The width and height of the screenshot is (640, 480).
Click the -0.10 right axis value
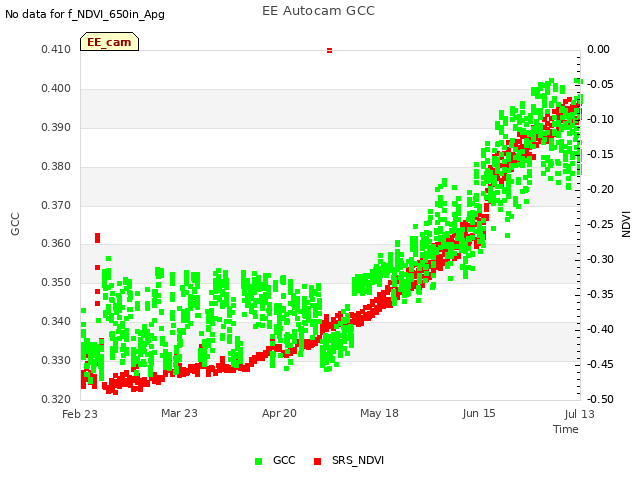[600, 120]
